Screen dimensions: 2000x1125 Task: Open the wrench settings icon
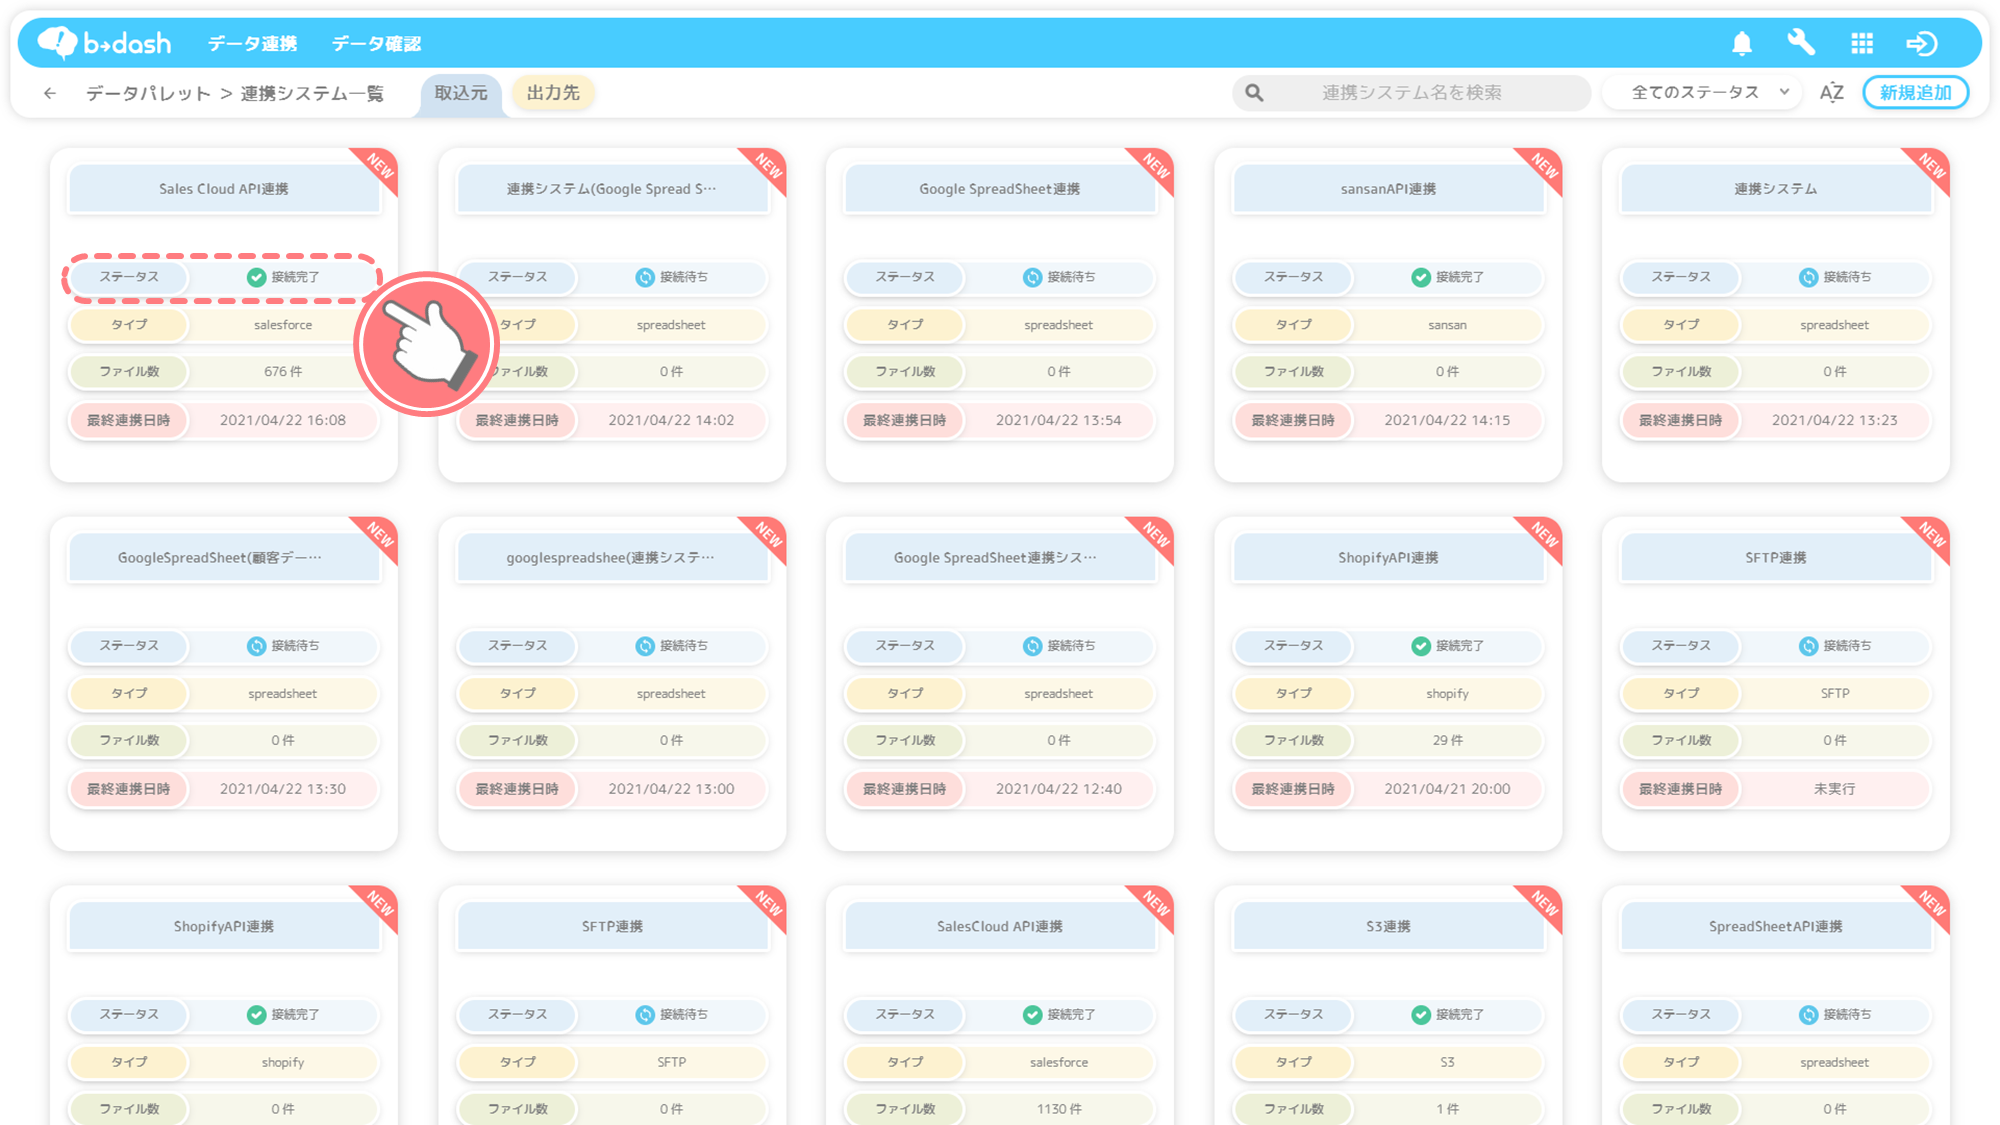click(x=1801, y=43)
